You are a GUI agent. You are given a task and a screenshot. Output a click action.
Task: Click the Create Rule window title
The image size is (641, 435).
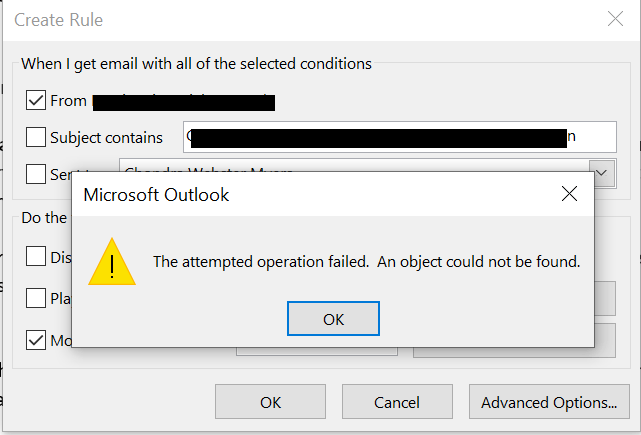(x=58, y=20)
